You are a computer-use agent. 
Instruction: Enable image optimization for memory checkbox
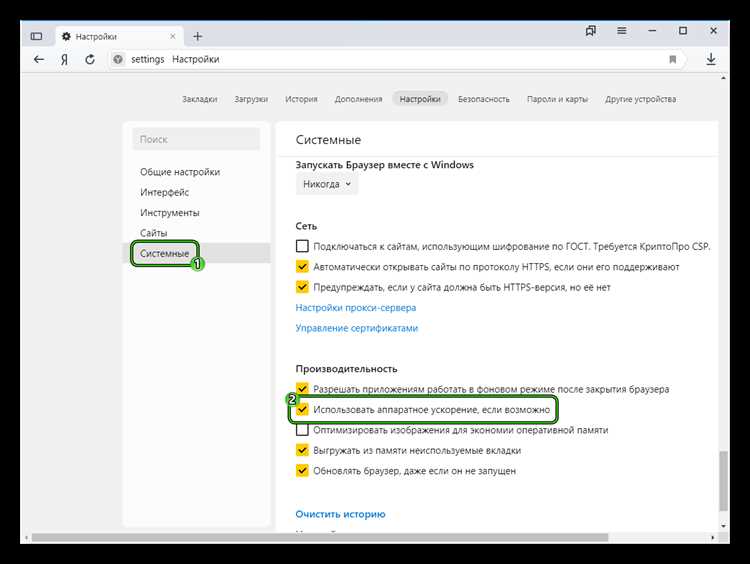[302, 430]
